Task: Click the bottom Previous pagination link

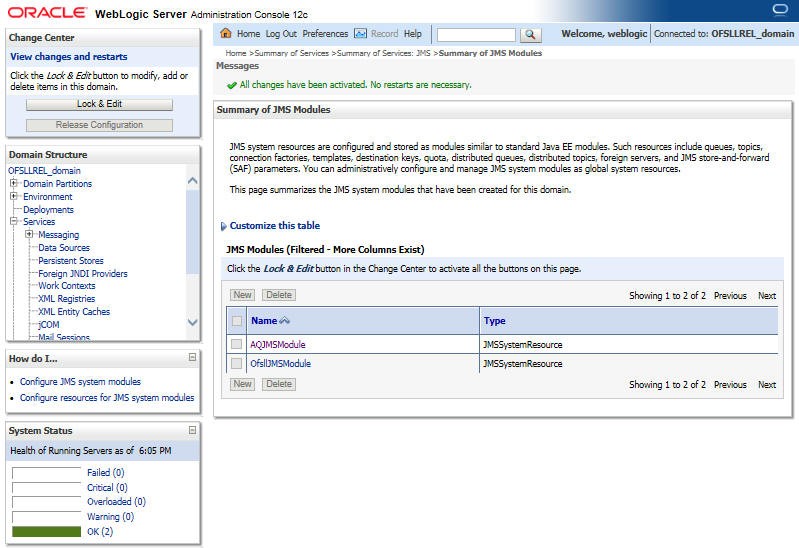Action: point(730,385)
